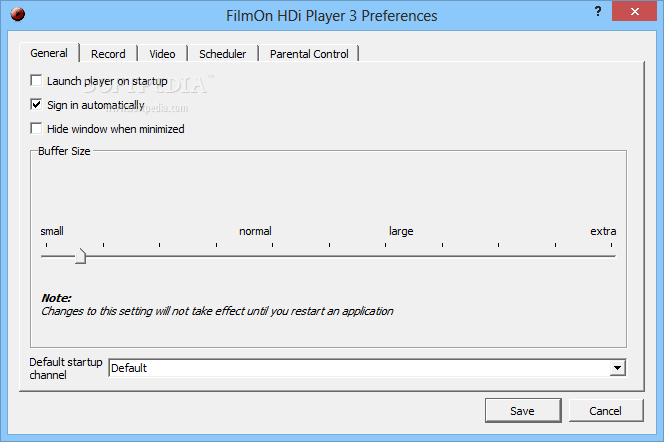Cancel the preferences dialog
This screenshot has width=664, height=442.
point(606,411)
